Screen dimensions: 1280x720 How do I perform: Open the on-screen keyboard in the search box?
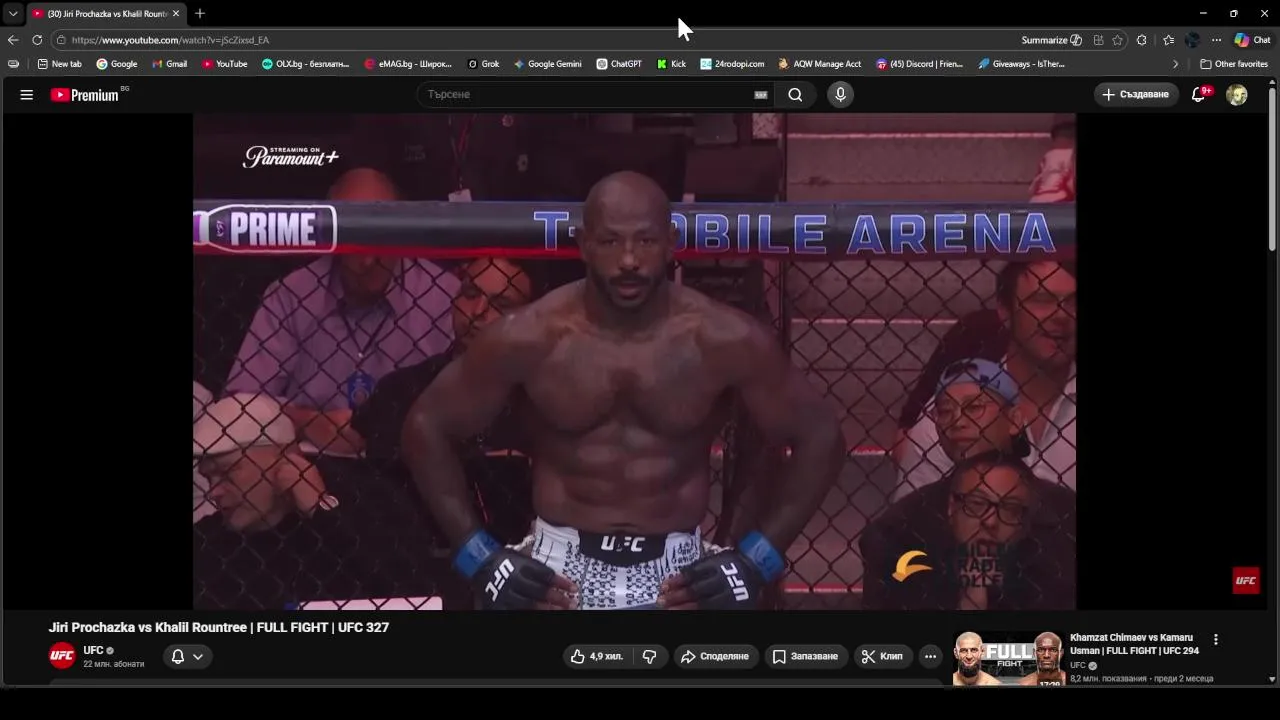(x=761, y=95)
